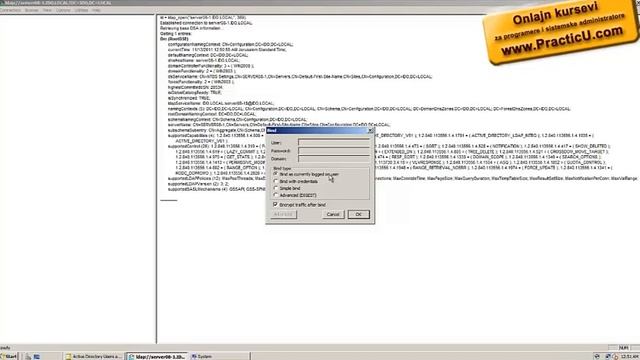Viewport: 640px width, 360px height.
Task: Click the Windows Start button
Action: (x=9, y=356)
